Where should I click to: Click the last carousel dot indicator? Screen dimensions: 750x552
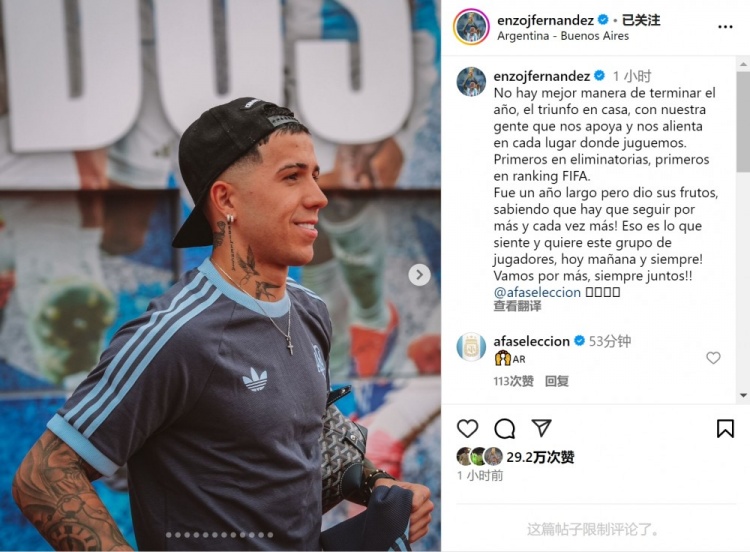point(270,535)
